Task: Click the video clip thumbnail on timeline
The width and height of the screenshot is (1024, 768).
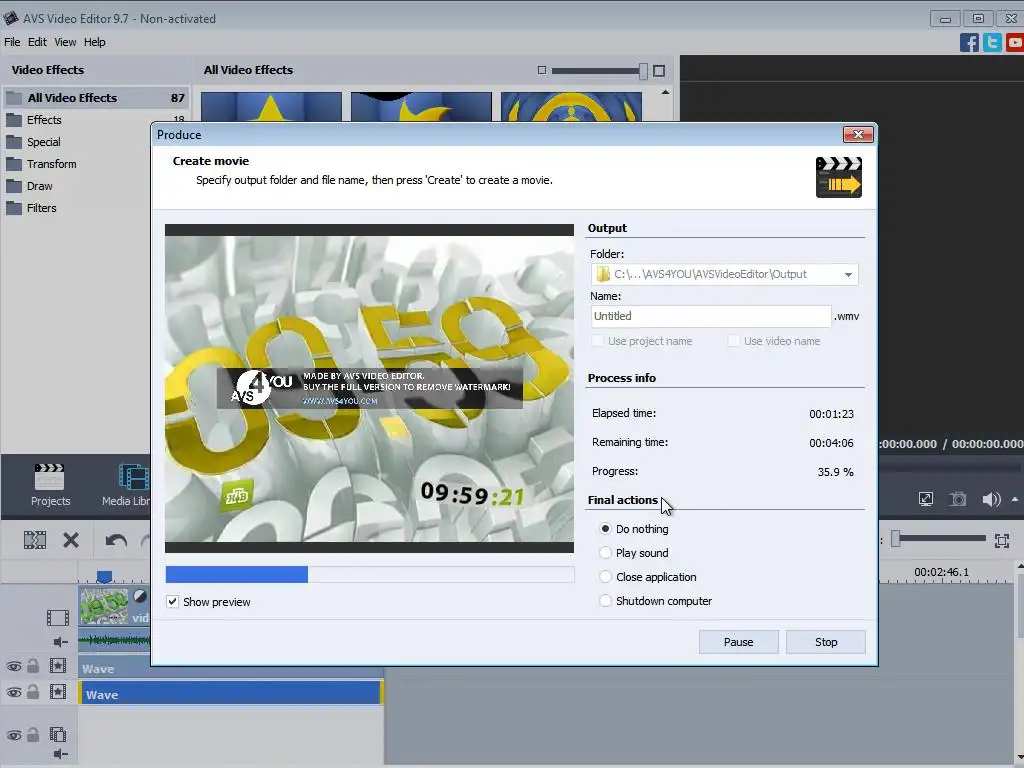Action: (x=104, y=607)
